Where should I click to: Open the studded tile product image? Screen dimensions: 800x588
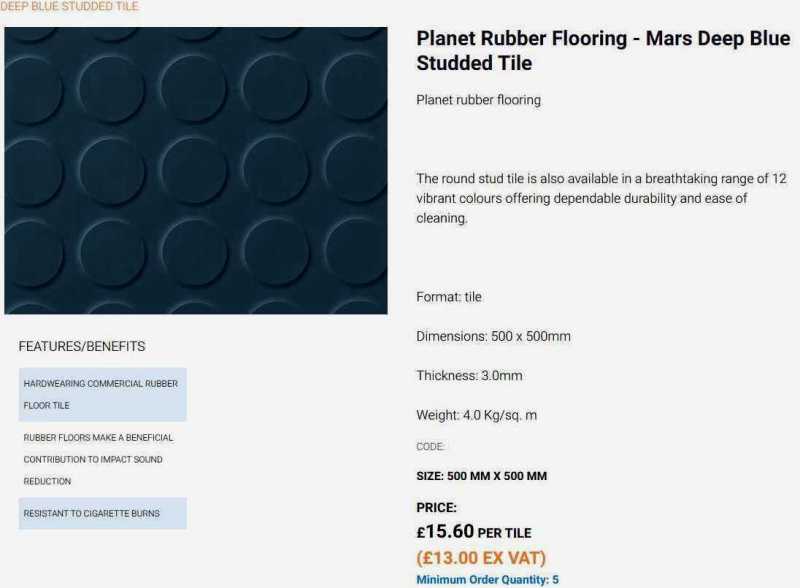coord(196,170)
